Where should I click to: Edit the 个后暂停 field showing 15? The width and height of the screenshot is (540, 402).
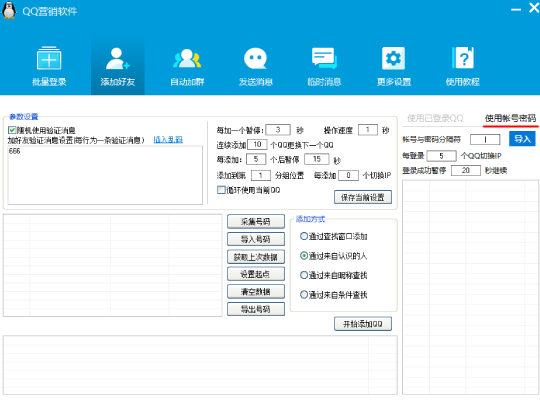pos(316,159)
